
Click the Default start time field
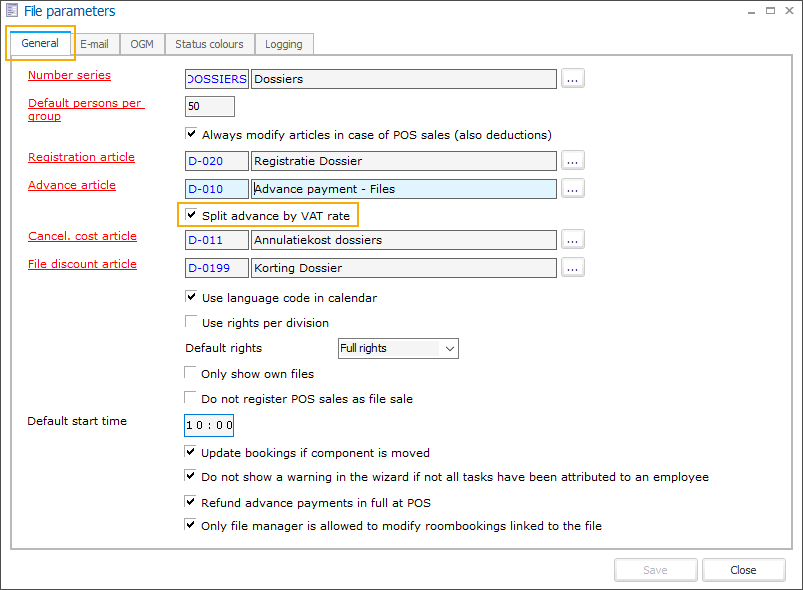pos(209,425)
